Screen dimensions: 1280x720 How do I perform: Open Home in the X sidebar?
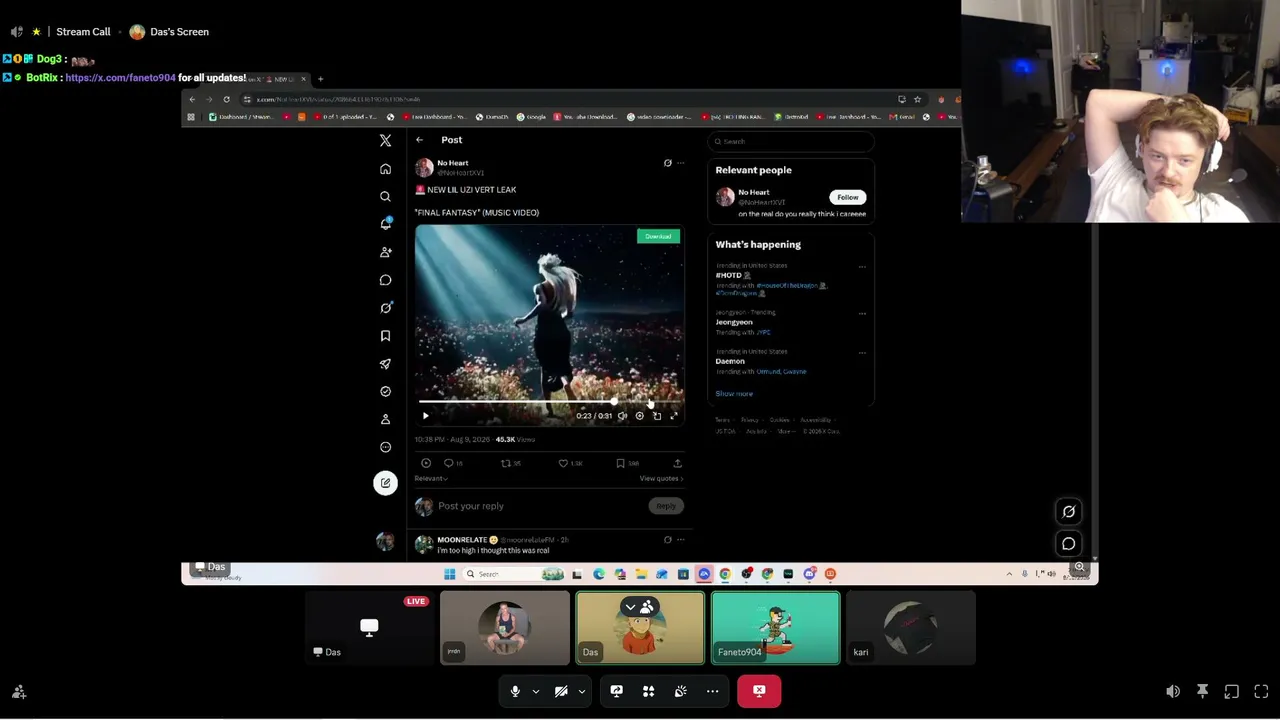385,169
